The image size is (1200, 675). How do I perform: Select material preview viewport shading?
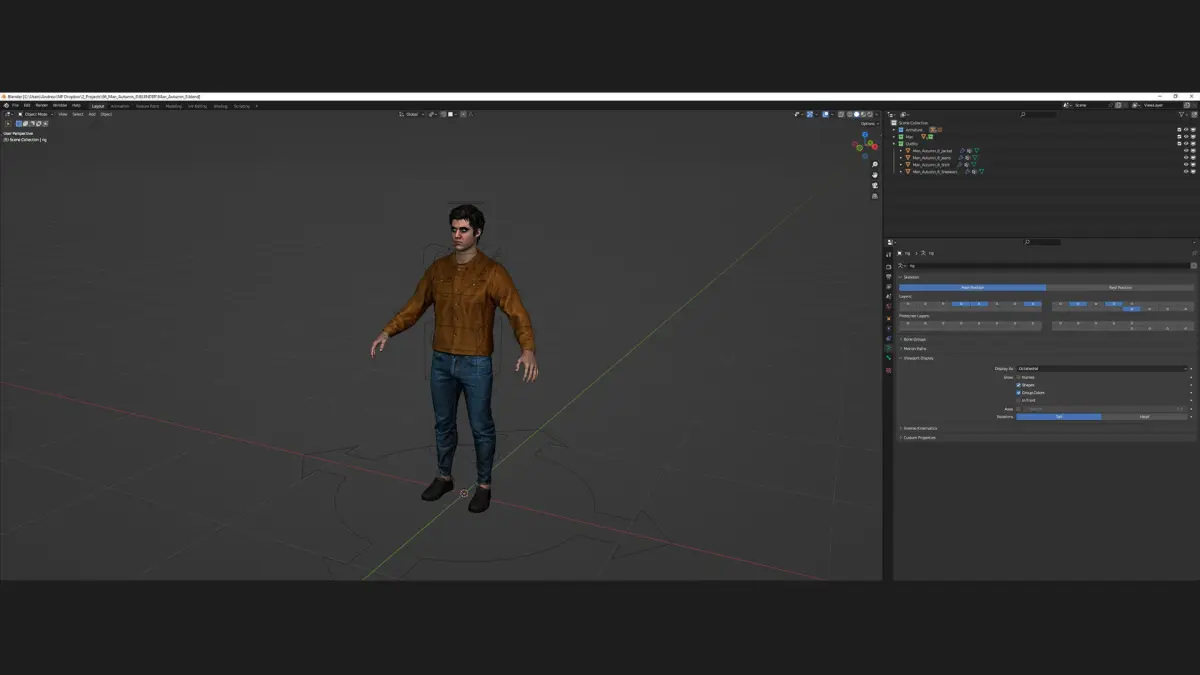863,114
